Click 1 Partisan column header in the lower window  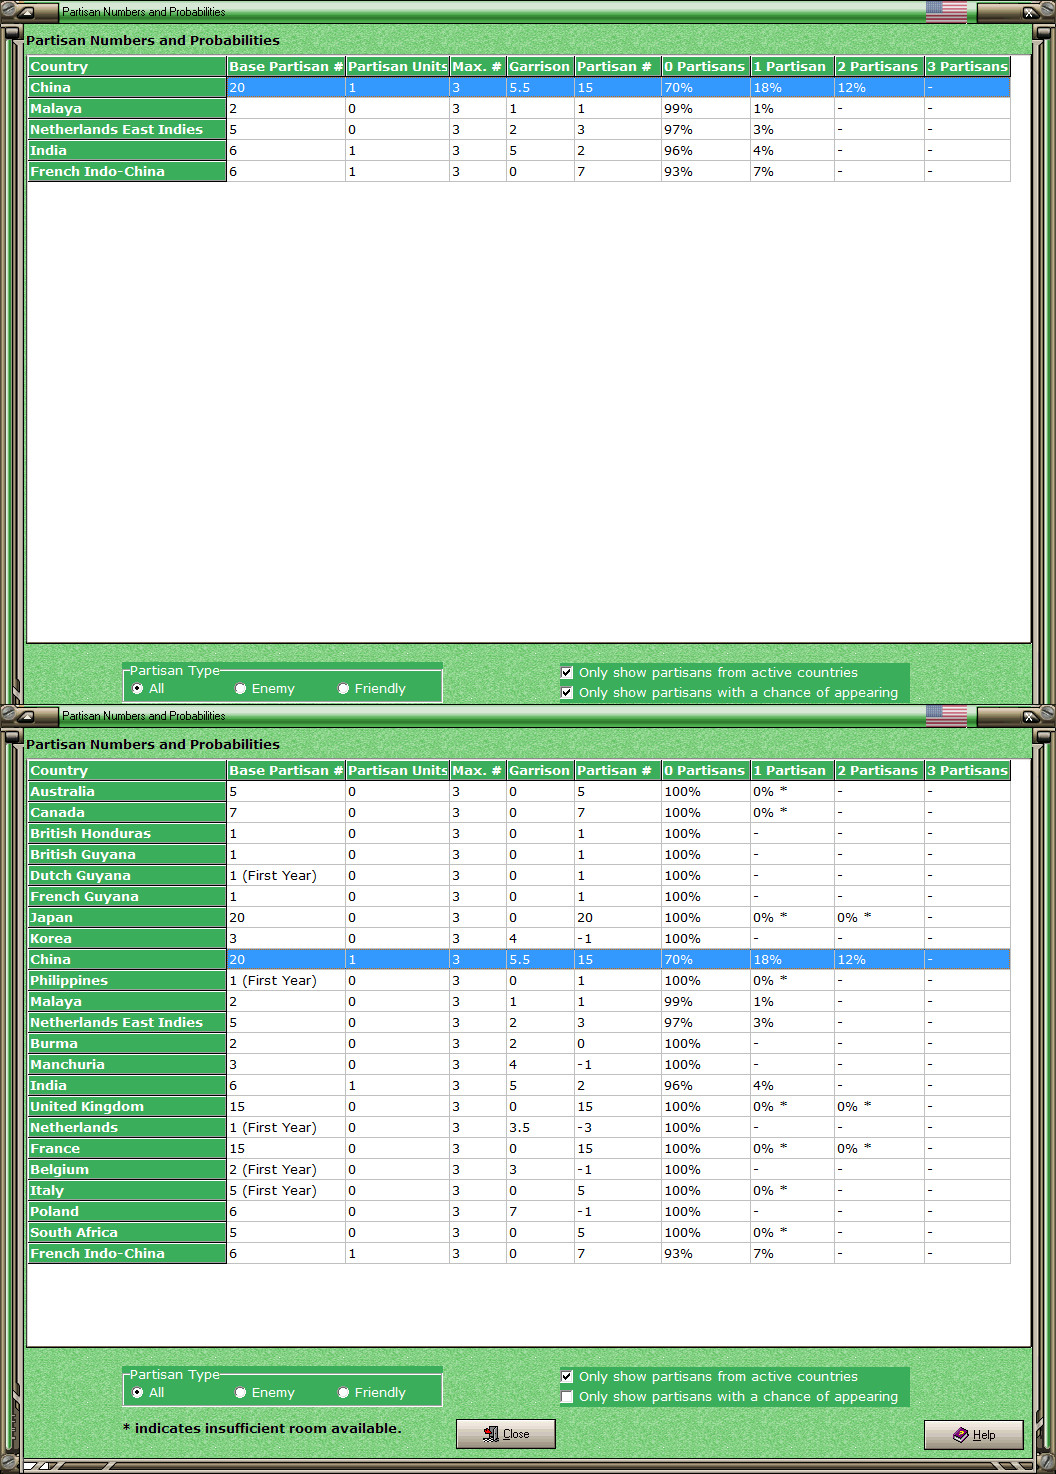(792, 771)
